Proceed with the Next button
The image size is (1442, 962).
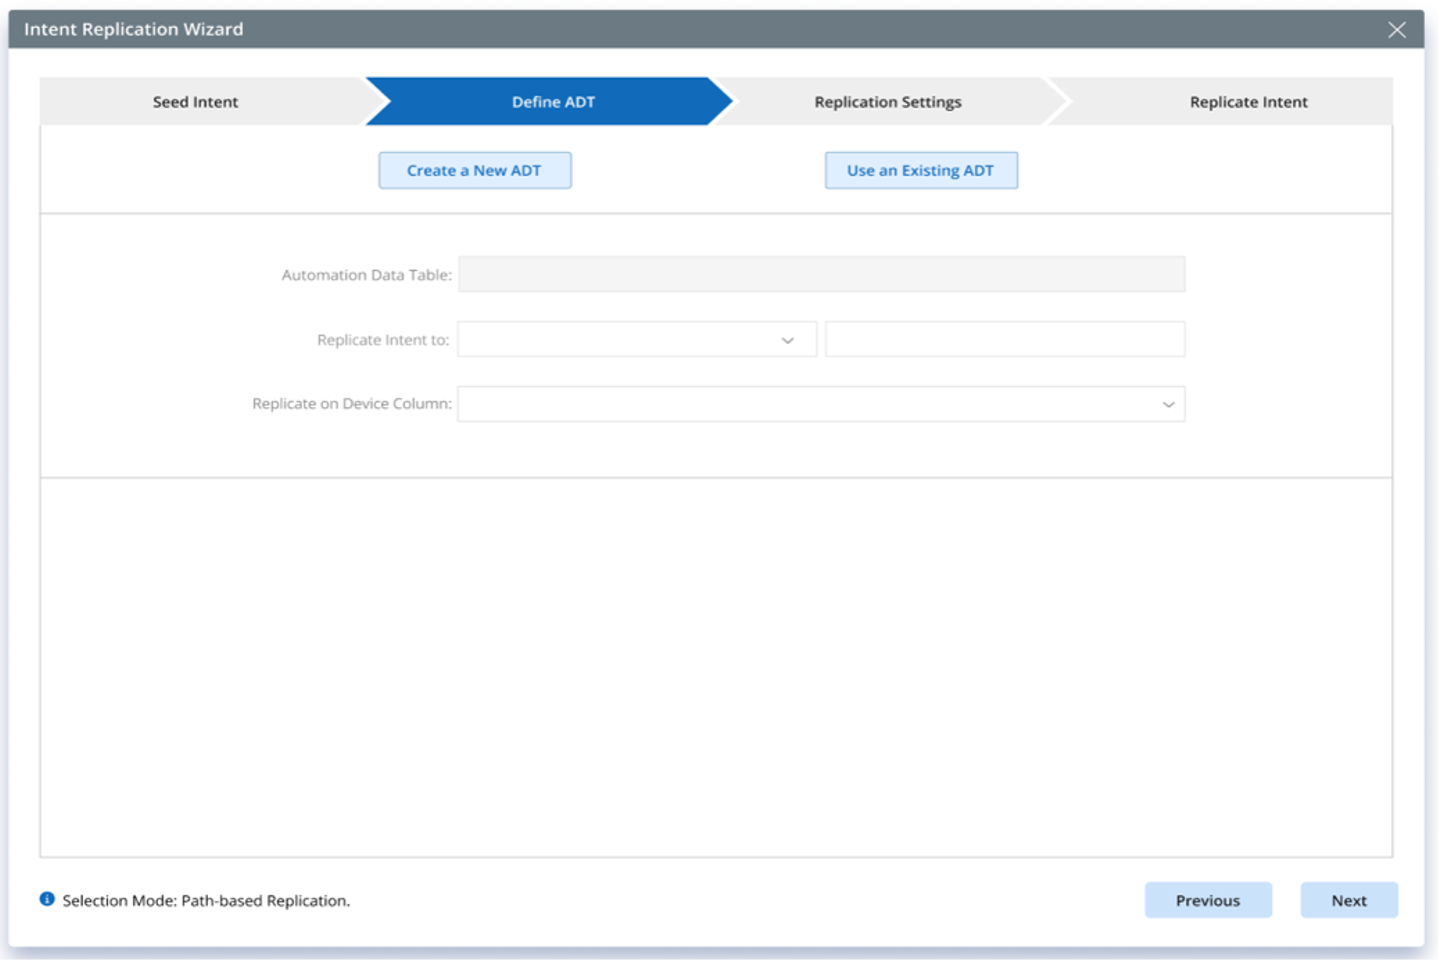(x=1348, y=900)
